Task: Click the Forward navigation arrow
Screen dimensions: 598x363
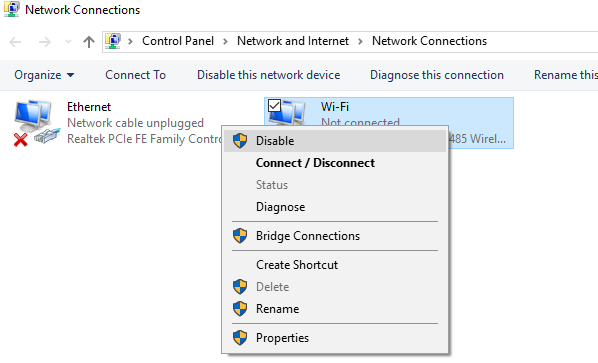Action: pos(45,42)
